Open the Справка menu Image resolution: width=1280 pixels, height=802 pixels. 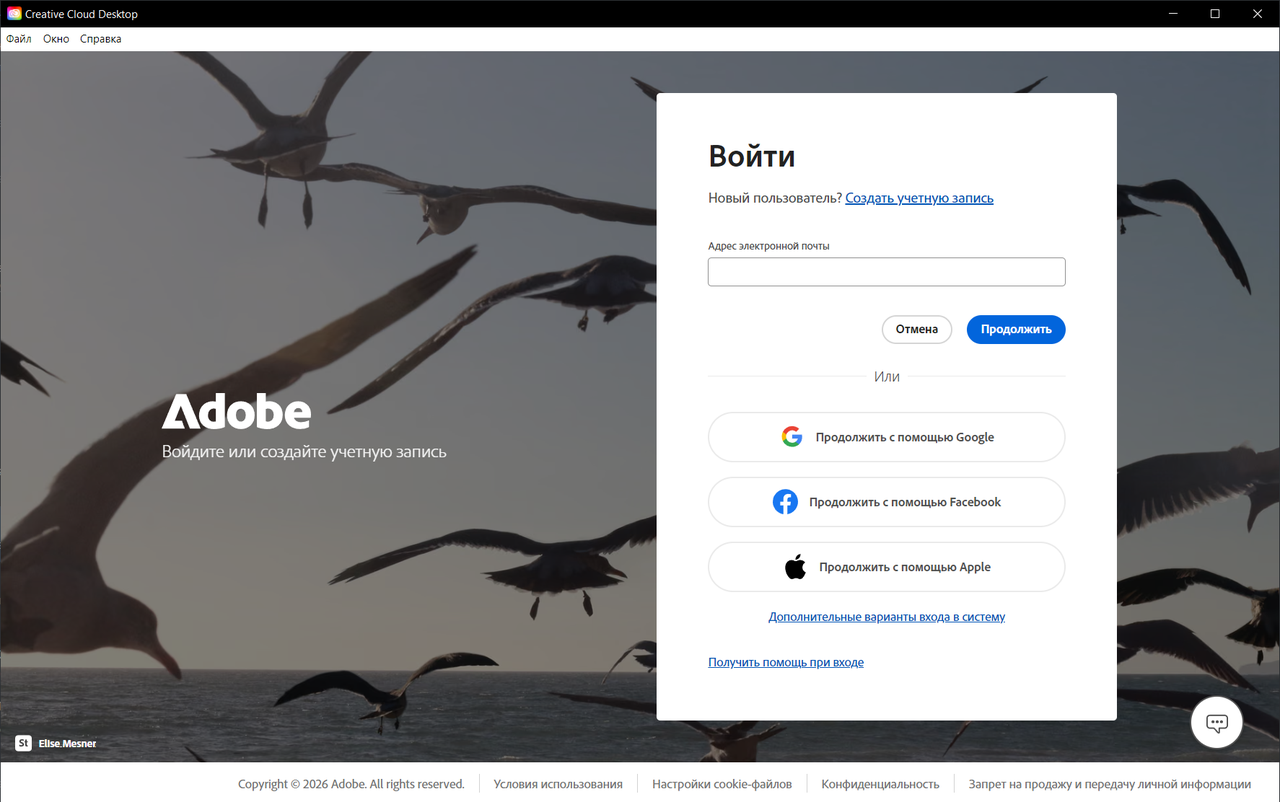101,39
